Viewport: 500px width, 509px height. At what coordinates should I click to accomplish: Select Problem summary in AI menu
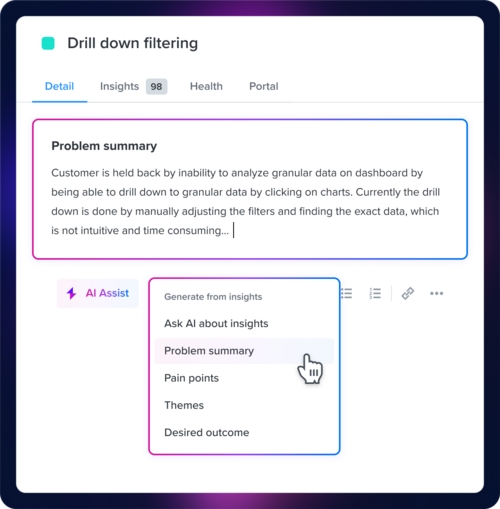(244, 351)
